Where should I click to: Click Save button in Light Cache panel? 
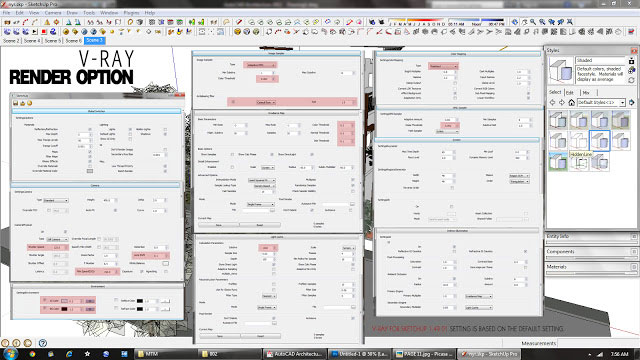(x=220, y=336)
